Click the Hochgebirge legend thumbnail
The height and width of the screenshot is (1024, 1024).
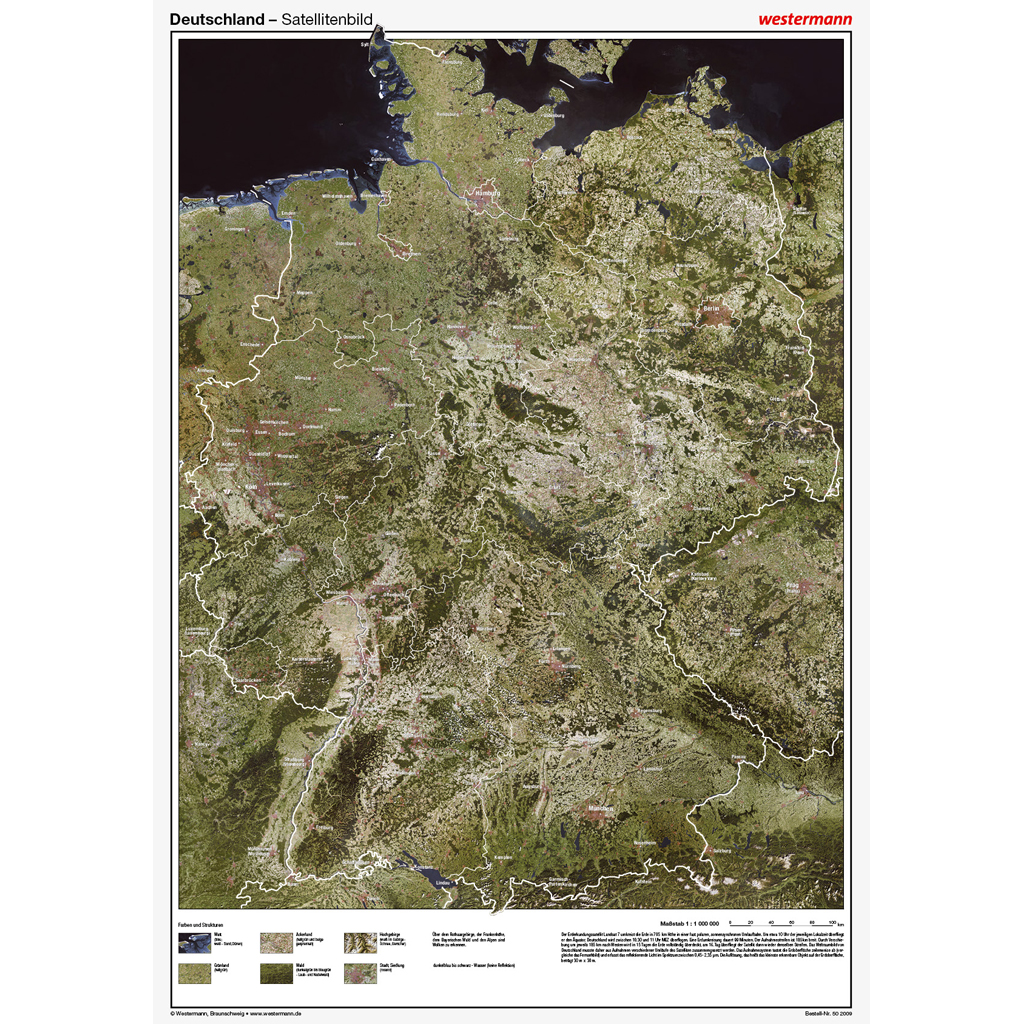point(358,942)
